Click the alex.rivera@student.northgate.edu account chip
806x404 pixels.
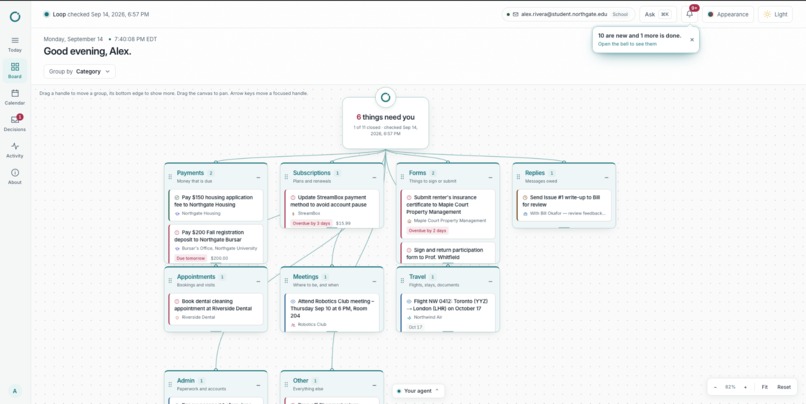[x=568, y=14]
